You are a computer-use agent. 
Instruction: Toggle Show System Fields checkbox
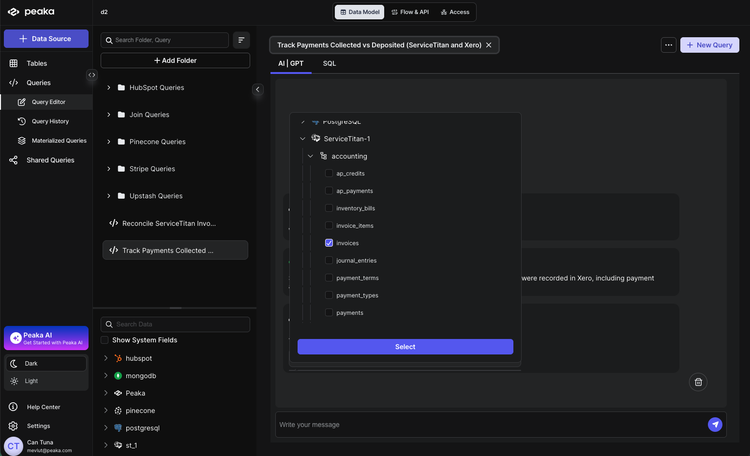pos(104,340)
